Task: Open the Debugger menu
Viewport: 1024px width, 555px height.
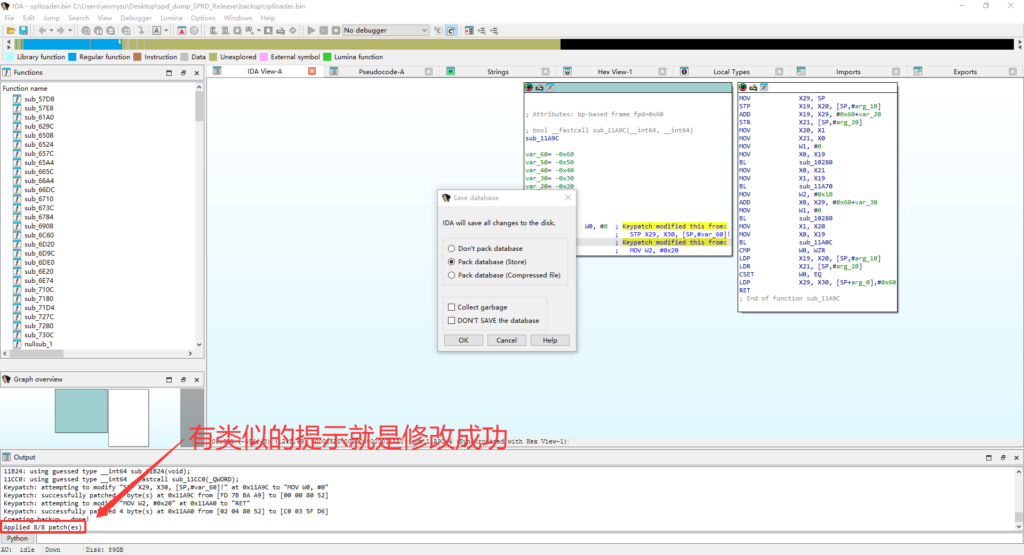Action: (x=136, y=18)
